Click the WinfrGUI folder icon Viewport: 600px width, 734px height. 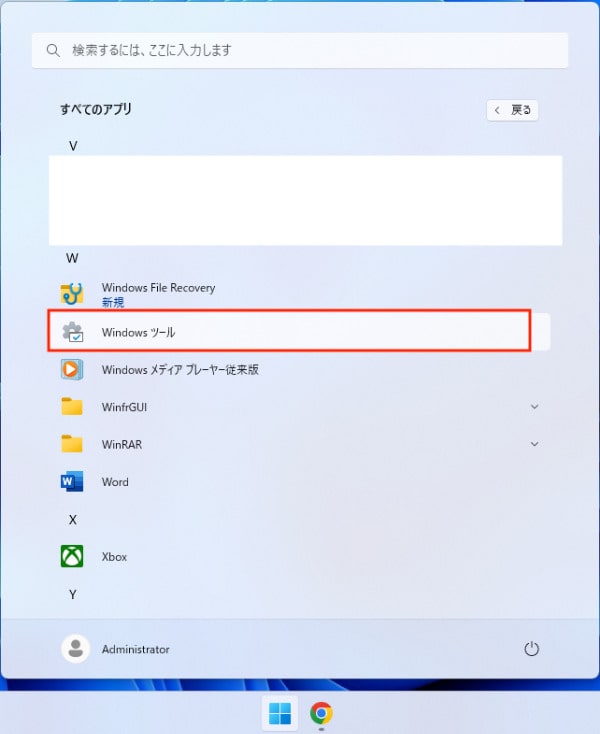point(72,406)
